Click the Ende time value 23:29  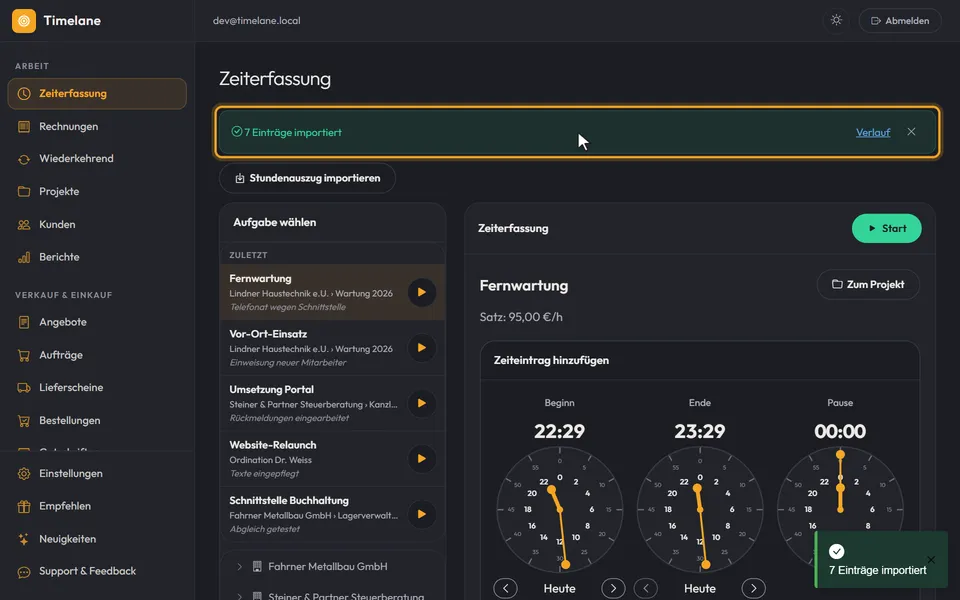pos(700,432)
